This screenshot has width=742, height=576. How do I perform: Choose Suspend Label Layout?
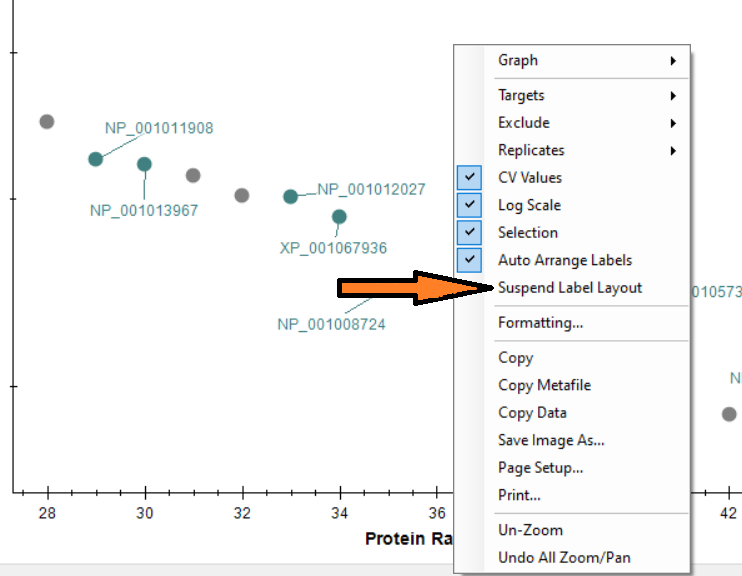[x=570, y=288]
